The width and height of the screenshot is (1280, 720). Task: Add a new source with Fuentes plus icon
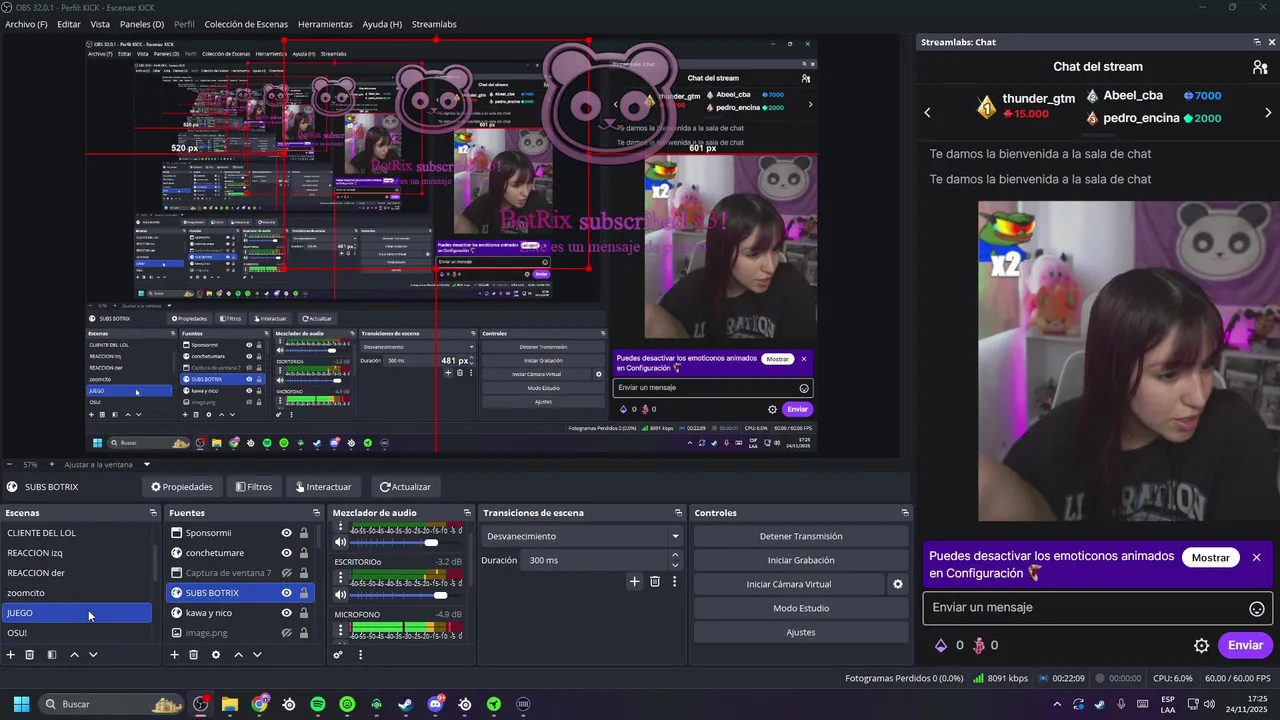click(174, 655)
